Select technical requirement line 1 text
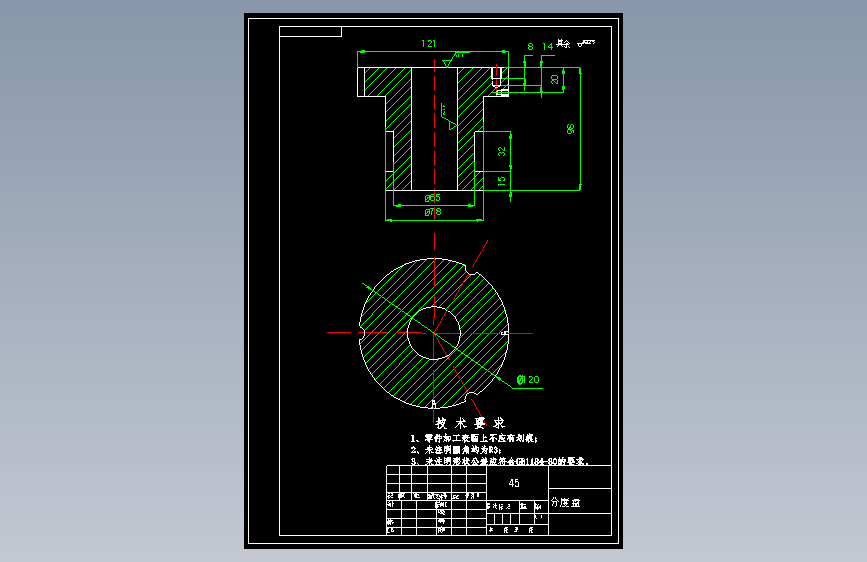Viewport: 867px width, 562px height. (474, 438)
